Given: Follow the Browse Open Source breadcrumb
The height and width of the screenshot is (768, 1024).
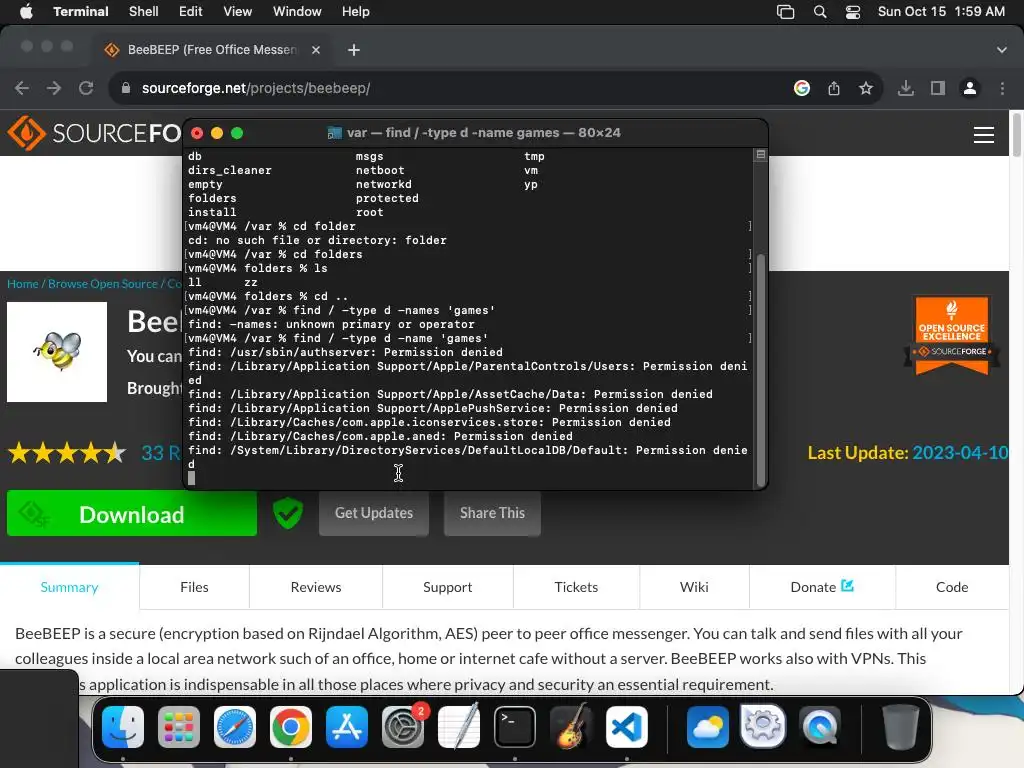Looking at the screenshot, I should tap(103, 283).
